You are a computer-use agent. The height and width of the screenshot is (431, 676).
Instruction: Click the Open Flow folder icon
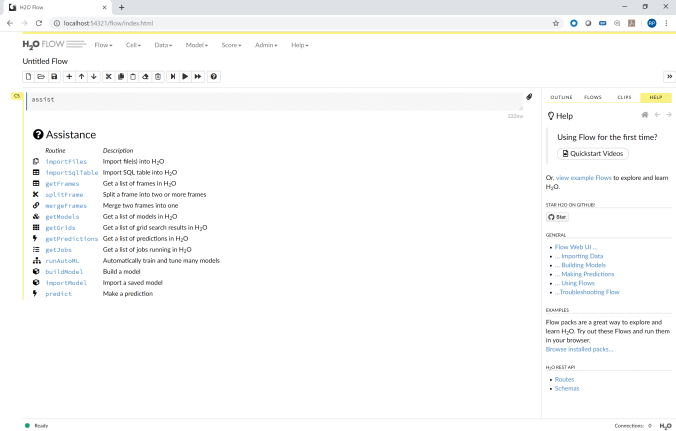point(41,76)
